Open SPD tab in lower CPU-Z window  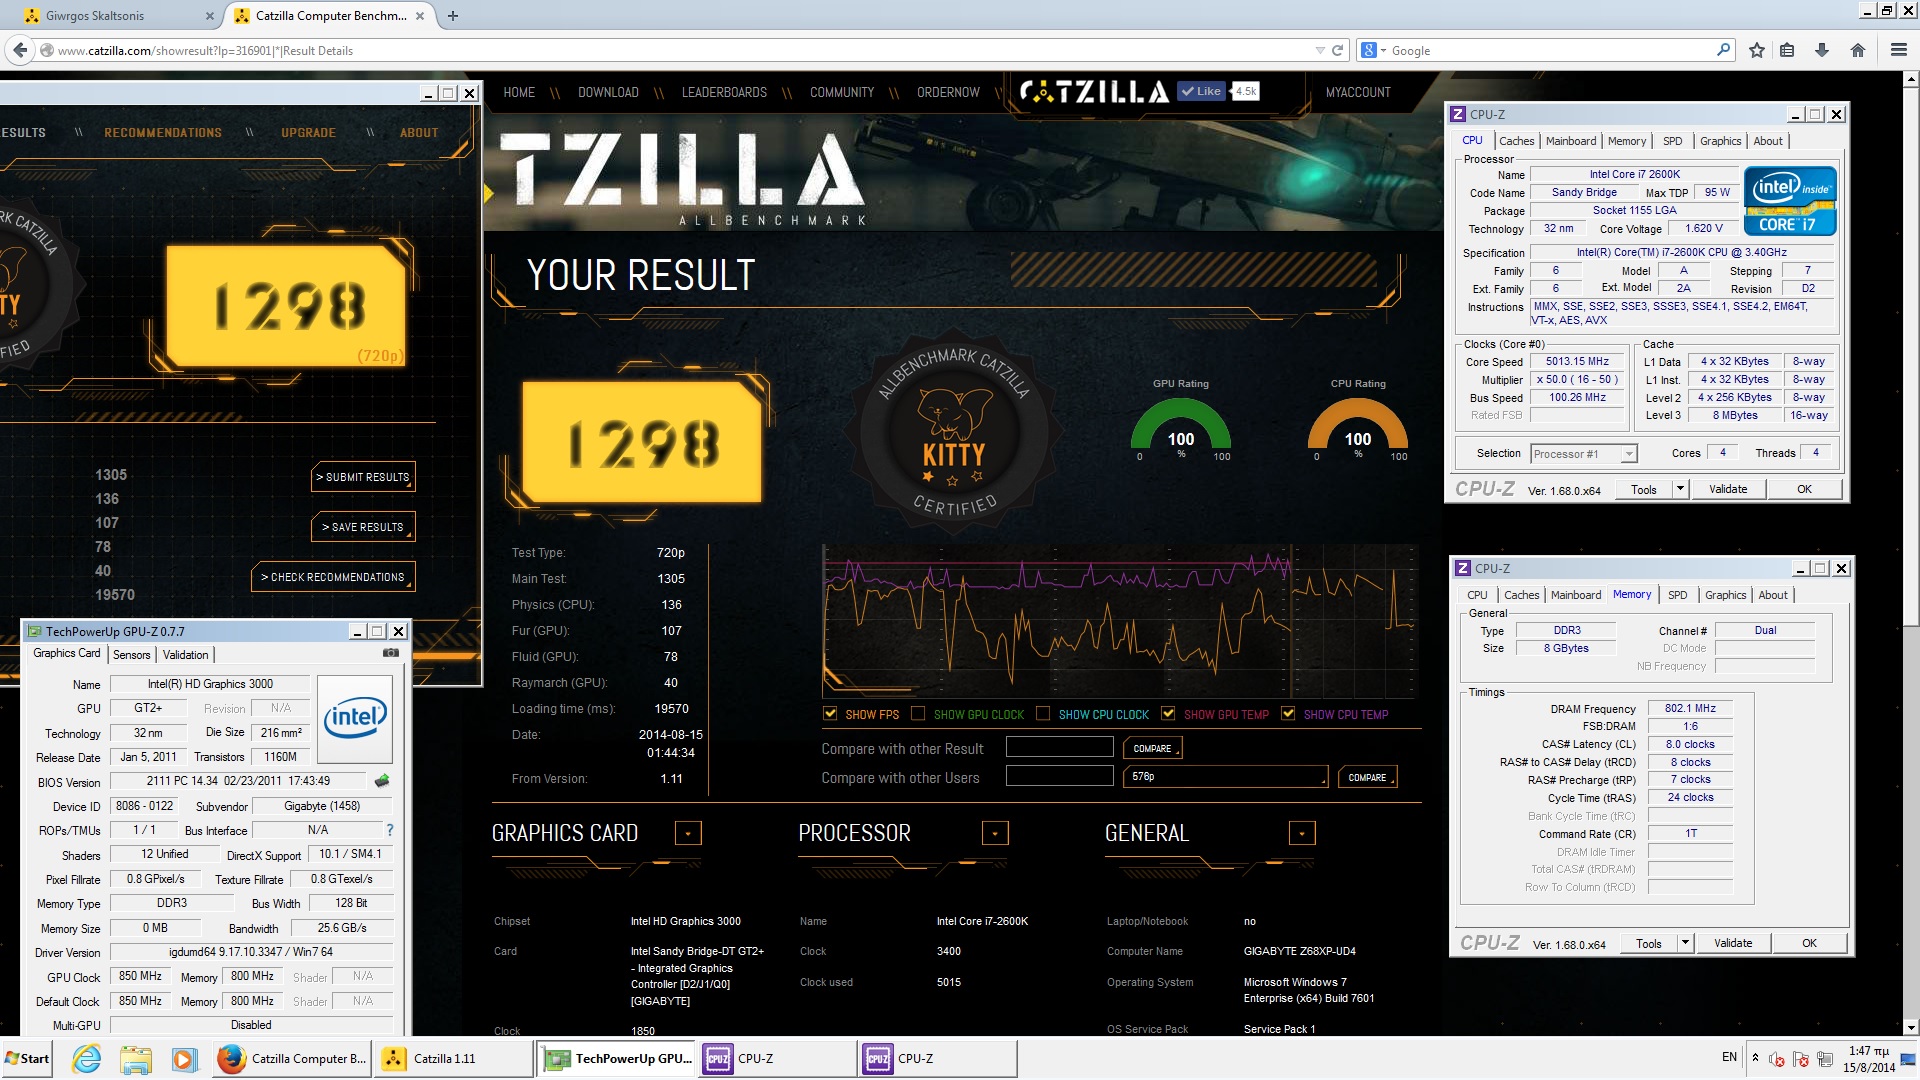1678,595
